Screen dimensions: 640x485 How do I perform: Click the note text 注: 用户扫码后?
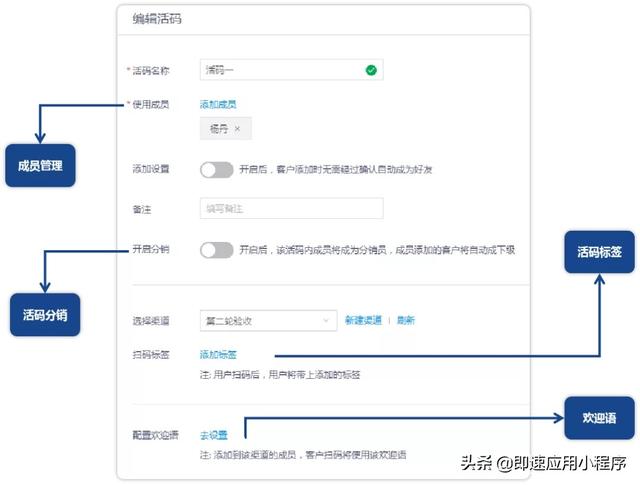[x=280, y=374]
